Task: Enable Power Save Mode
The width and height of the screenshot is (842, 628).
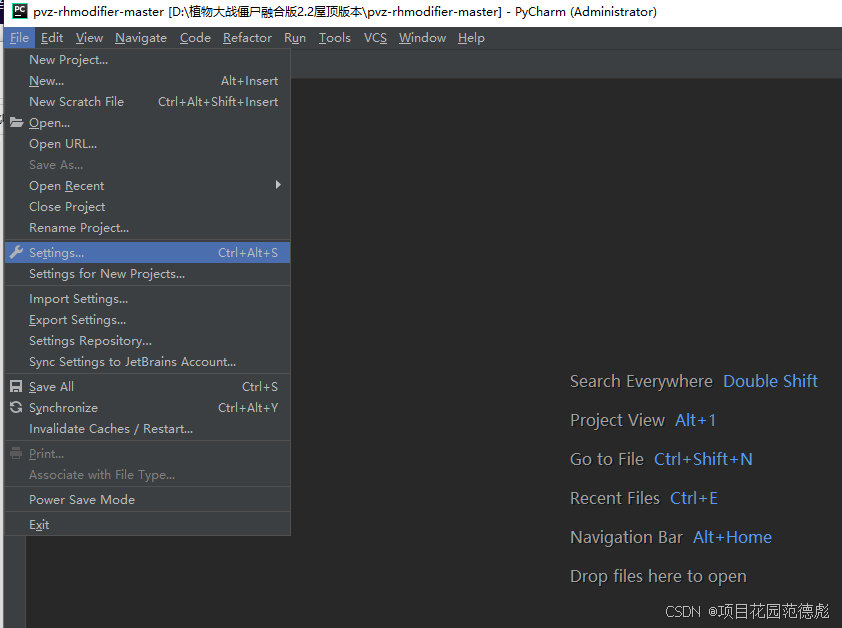Action: 82,499
